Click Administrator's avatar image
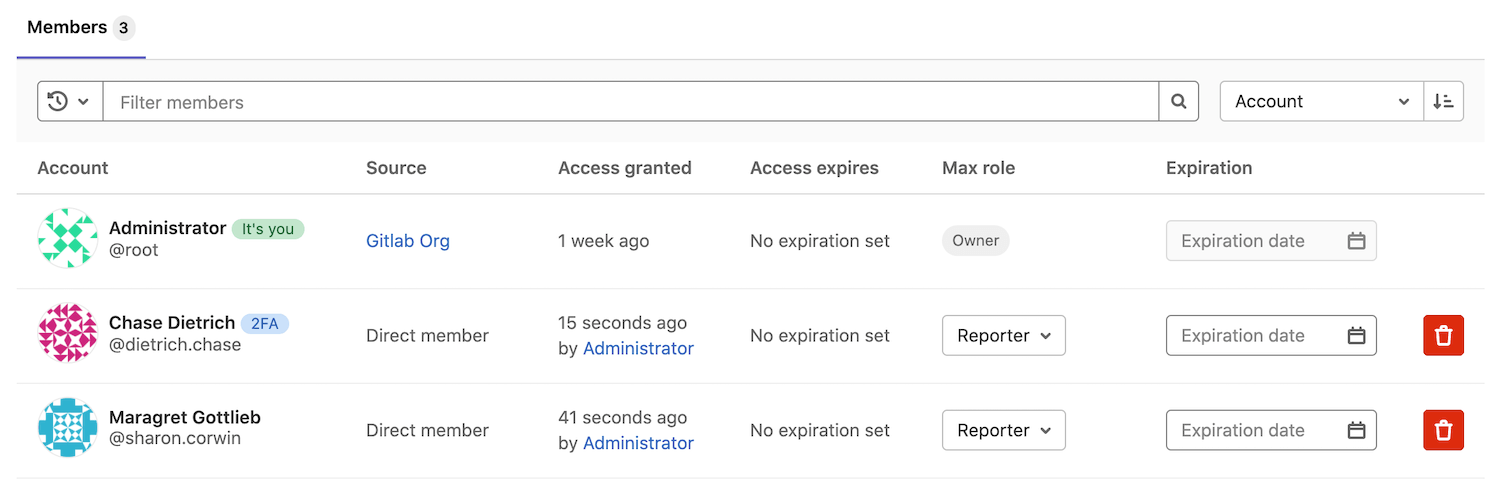 tap(67, 238)
